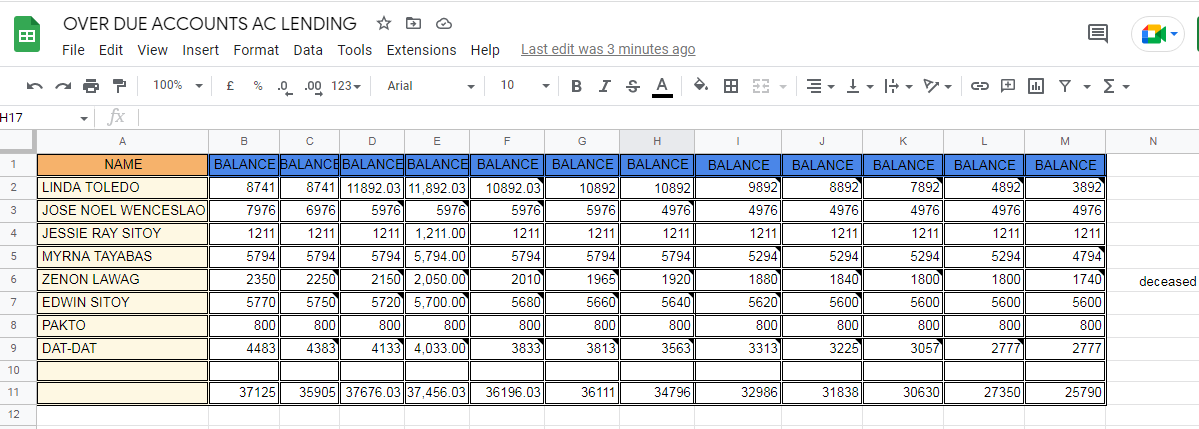Open the Arial font dropdown
Screen dimensions: 1199x429
tap(431, 86)
